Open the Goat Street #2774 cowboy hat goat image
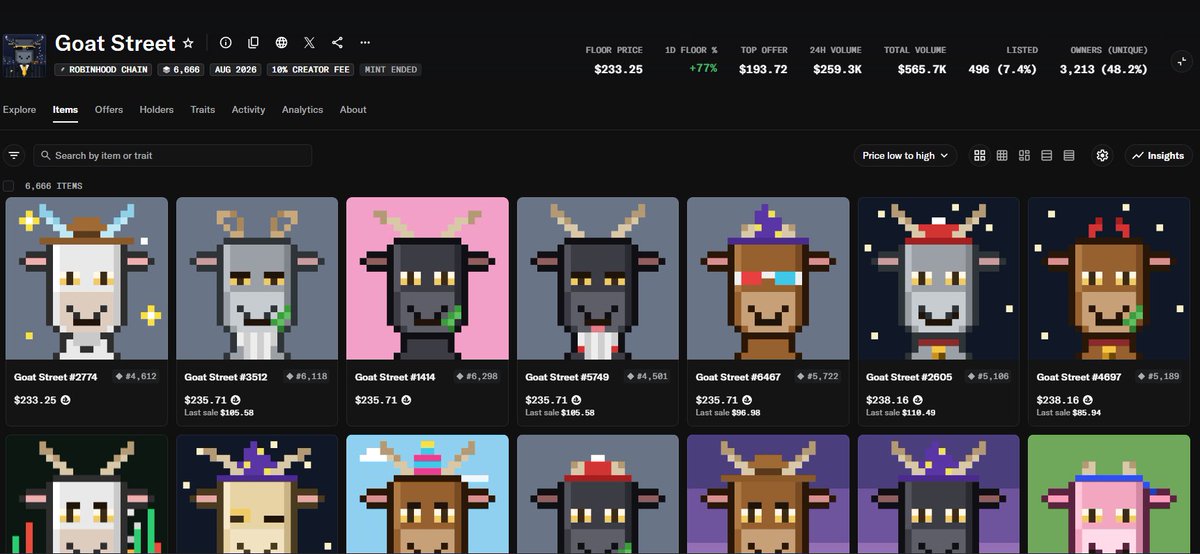1200x554 pixels. click(87, 278)
